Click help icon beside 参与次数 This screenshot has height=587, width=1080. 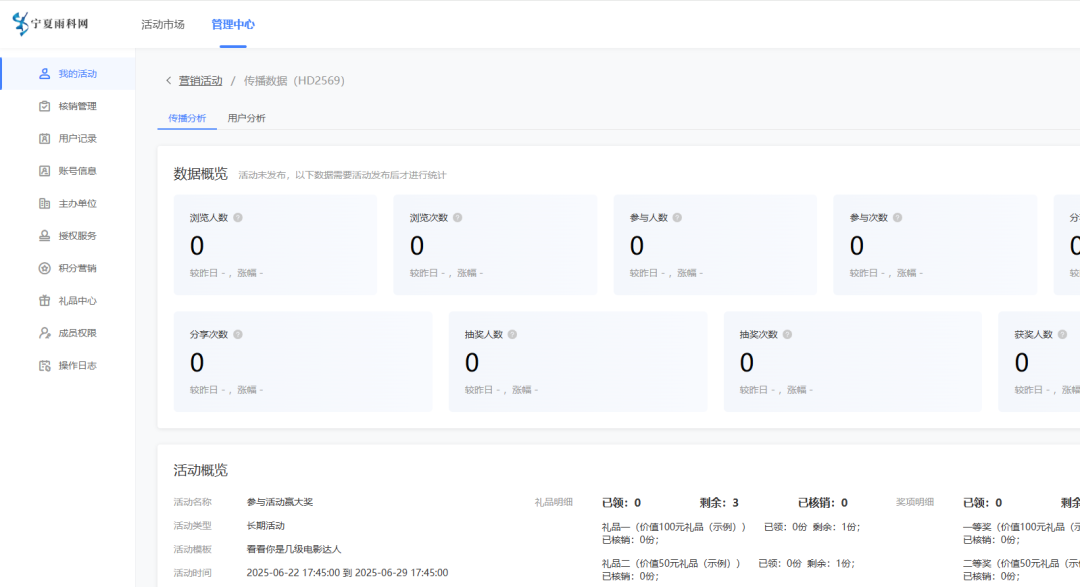897,218
